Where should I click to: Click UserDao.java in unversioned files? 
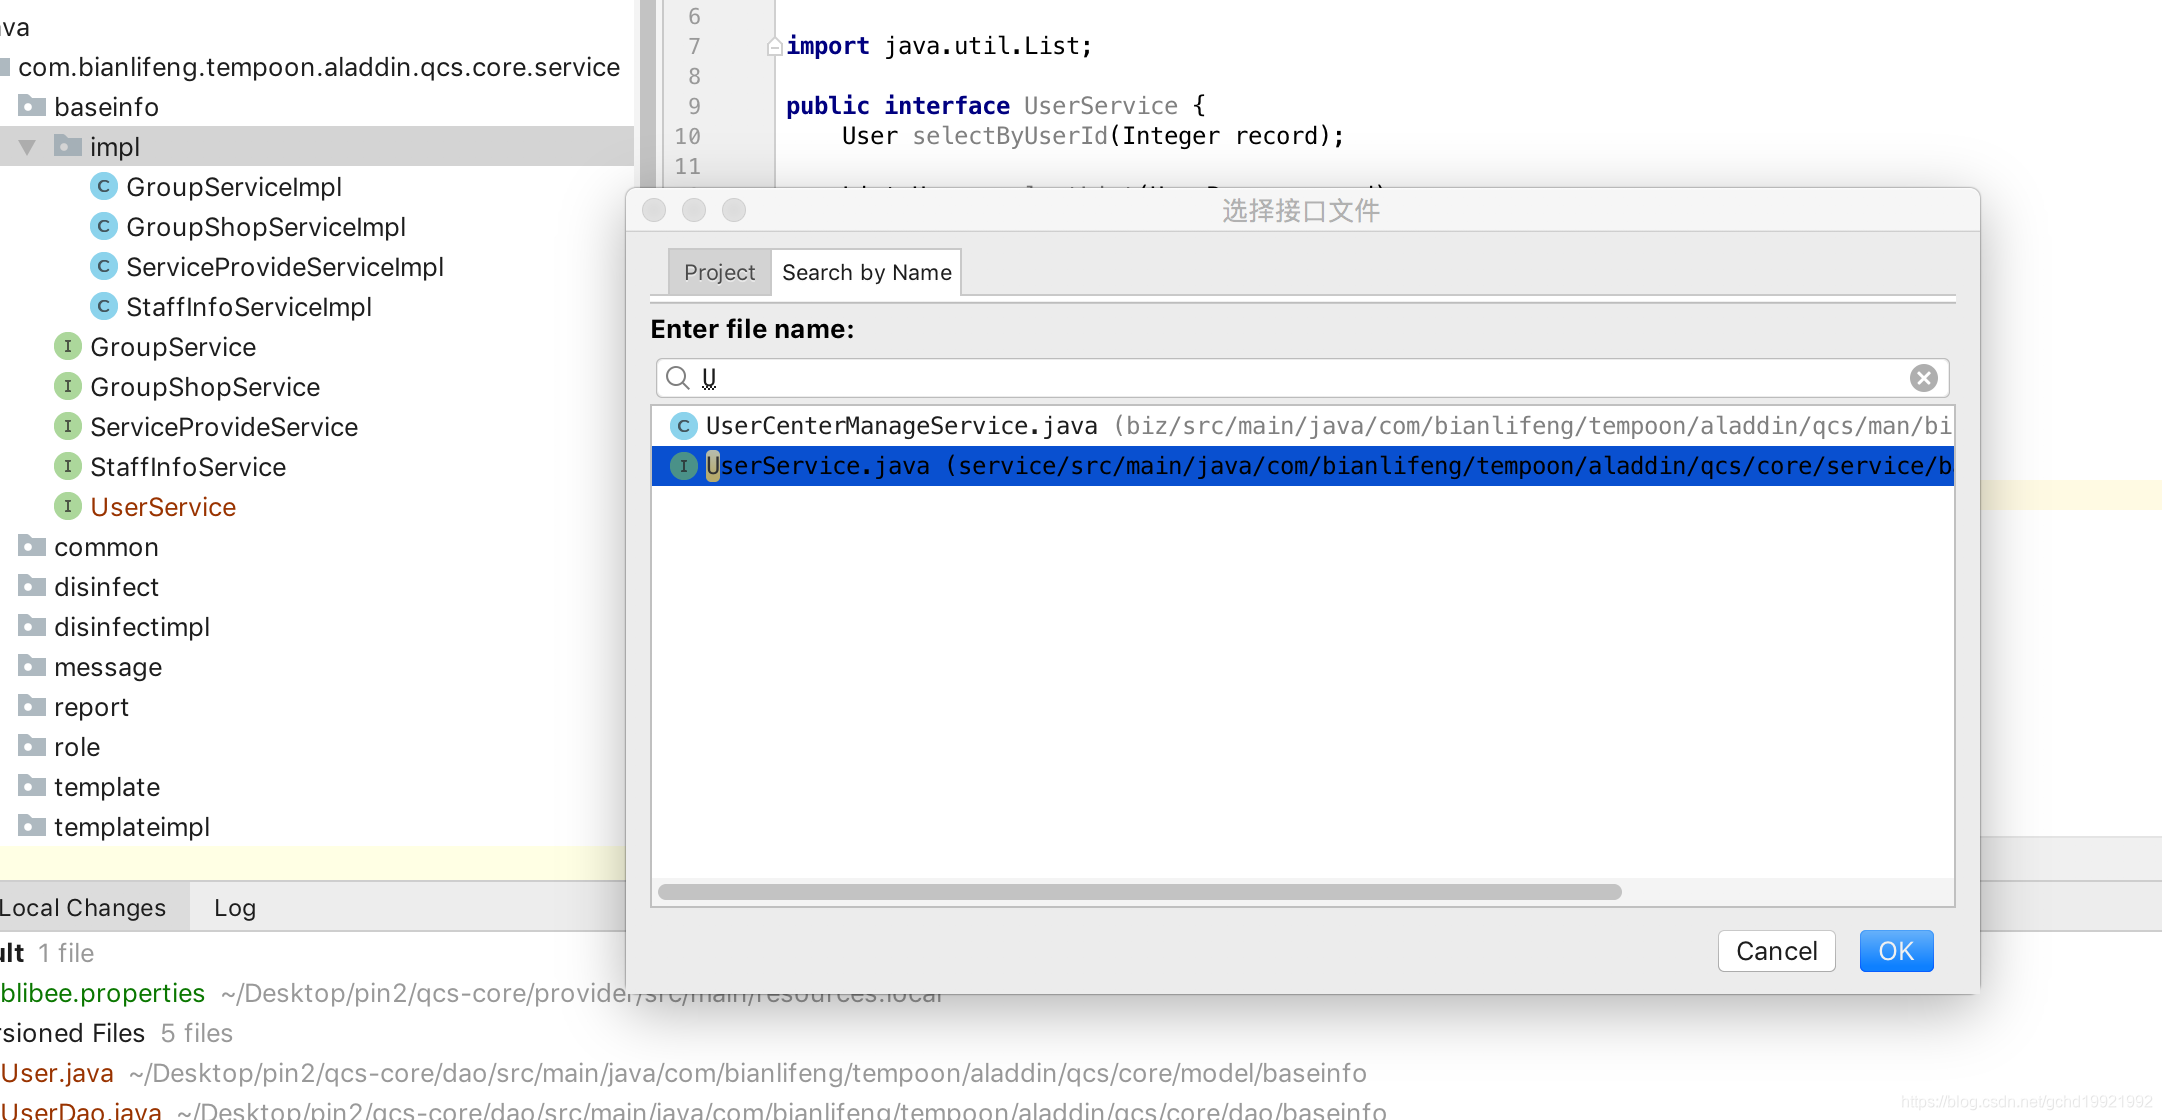[81, 1110]
